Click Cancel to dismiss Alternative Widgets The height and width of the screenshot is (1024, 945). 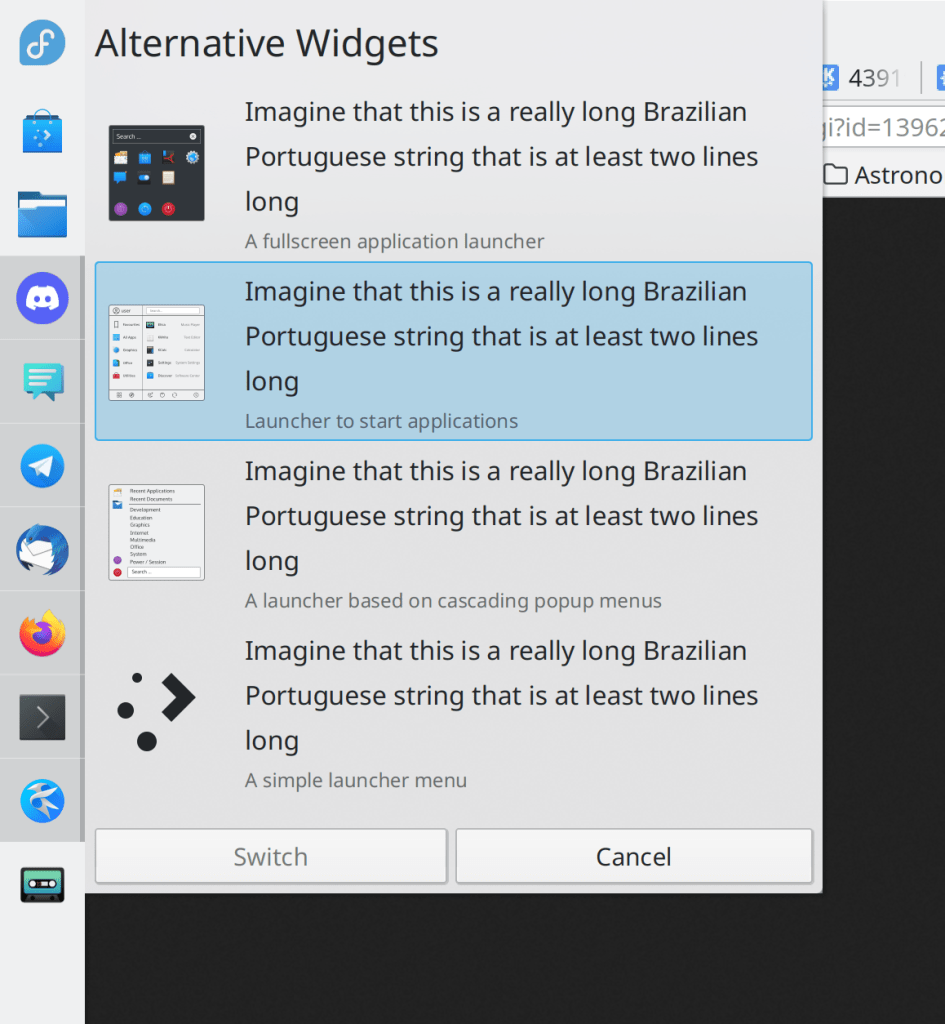(633, 857)
